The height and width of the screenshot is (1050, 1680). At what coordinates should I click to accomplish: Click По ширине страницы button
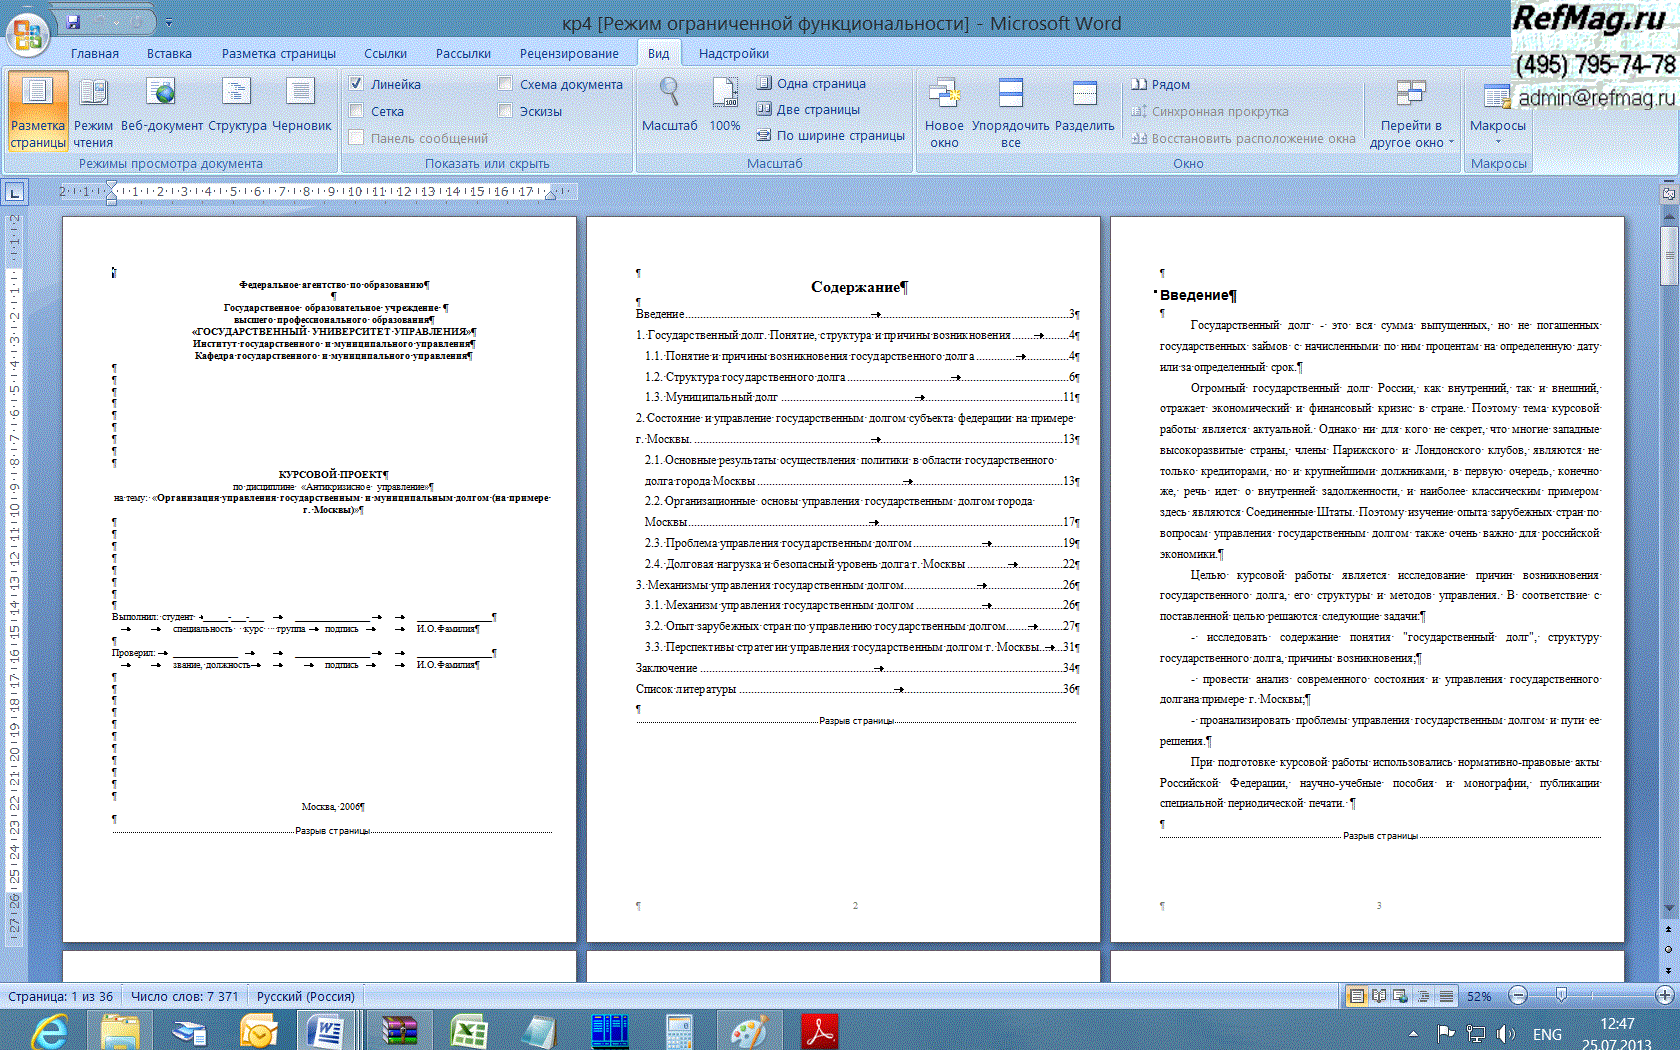click(830, 136)
